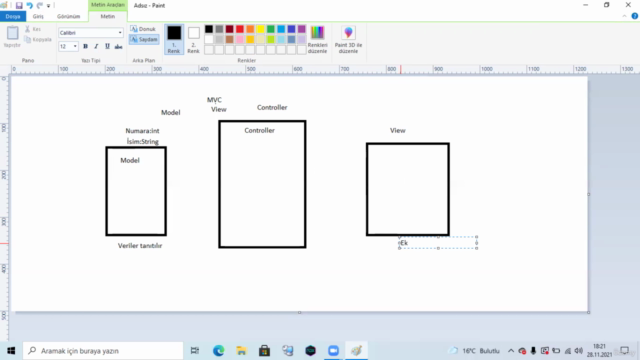Screen dimensions: 640x360
Task: Click the taskbar search box
Action: 103,351
